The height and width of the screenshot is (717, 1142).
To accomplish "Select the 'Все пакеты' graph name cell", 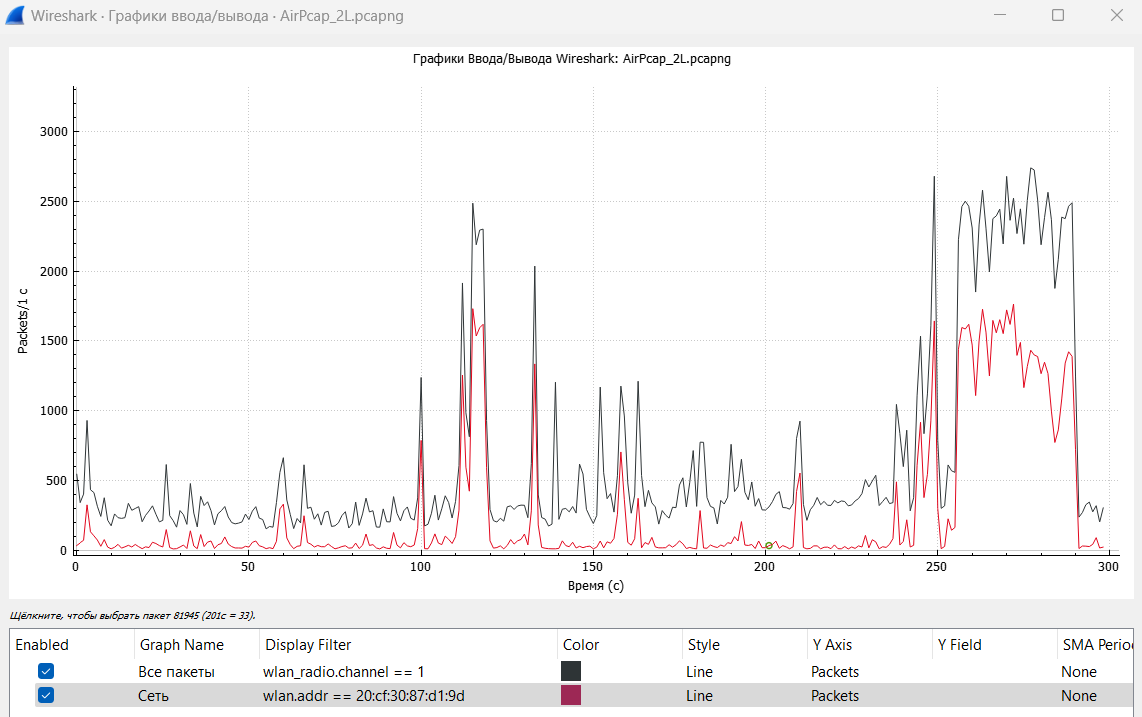I will pos(176,672).
